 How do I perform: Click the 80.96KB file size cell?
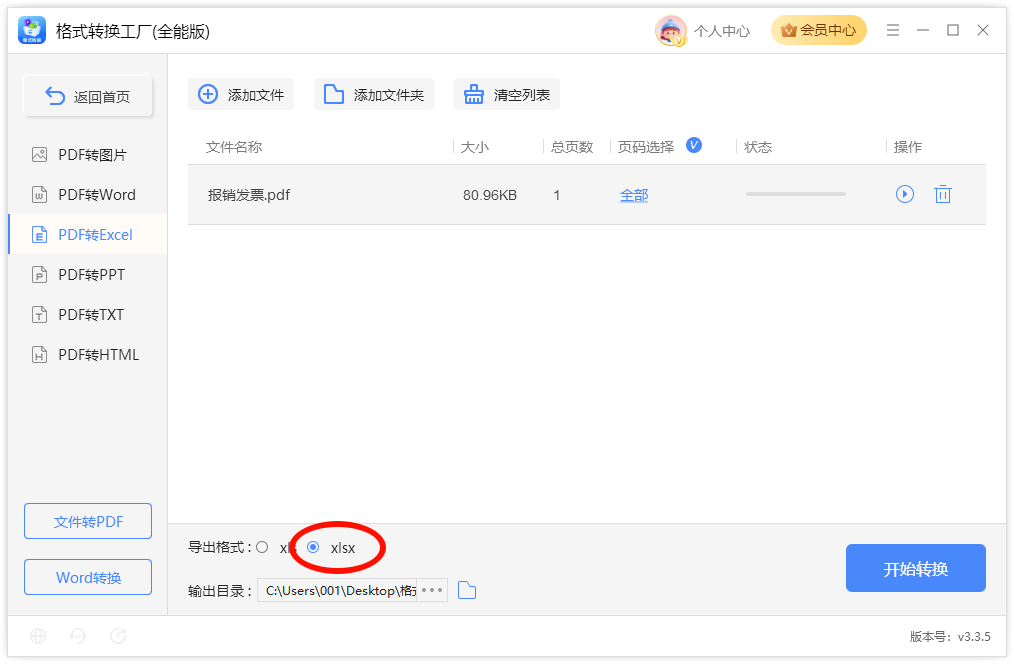(x=490, y=195)
